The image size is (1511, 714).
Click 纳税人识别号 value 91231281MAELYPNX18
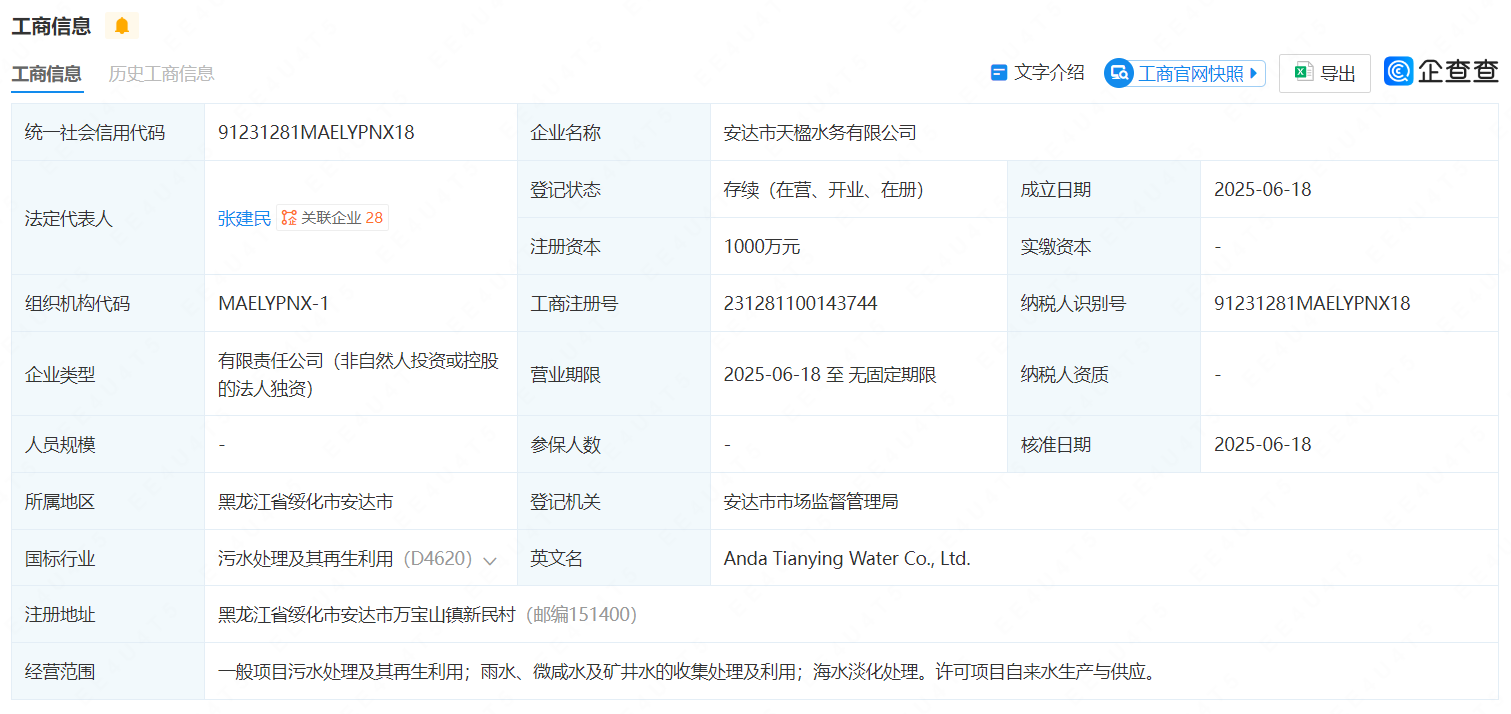tap(1312, 303)
